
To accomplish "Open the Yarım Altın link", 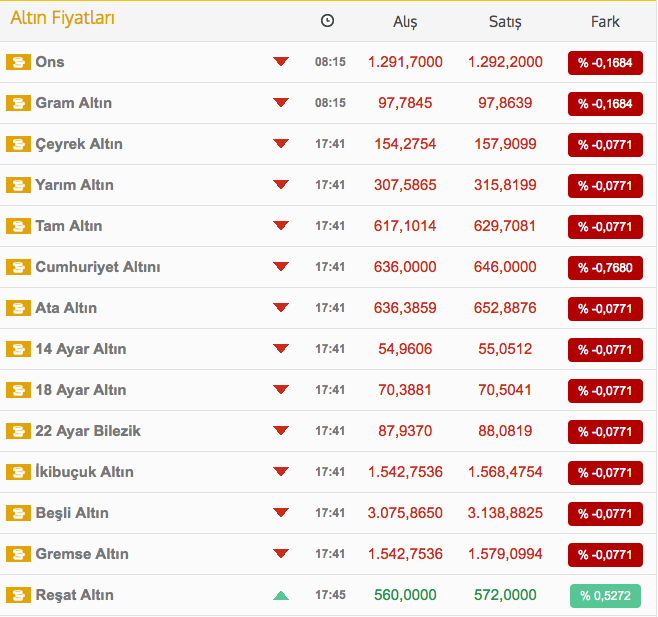I will (x=74, y=185).
